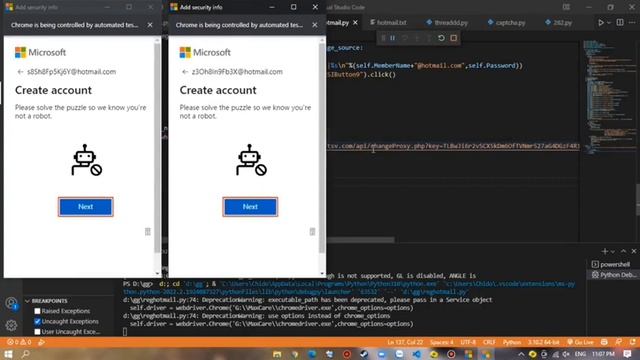Dismiss automation notice in left Chrome window
The height and width of the screenshot is (360, 640).
[150, 25]
